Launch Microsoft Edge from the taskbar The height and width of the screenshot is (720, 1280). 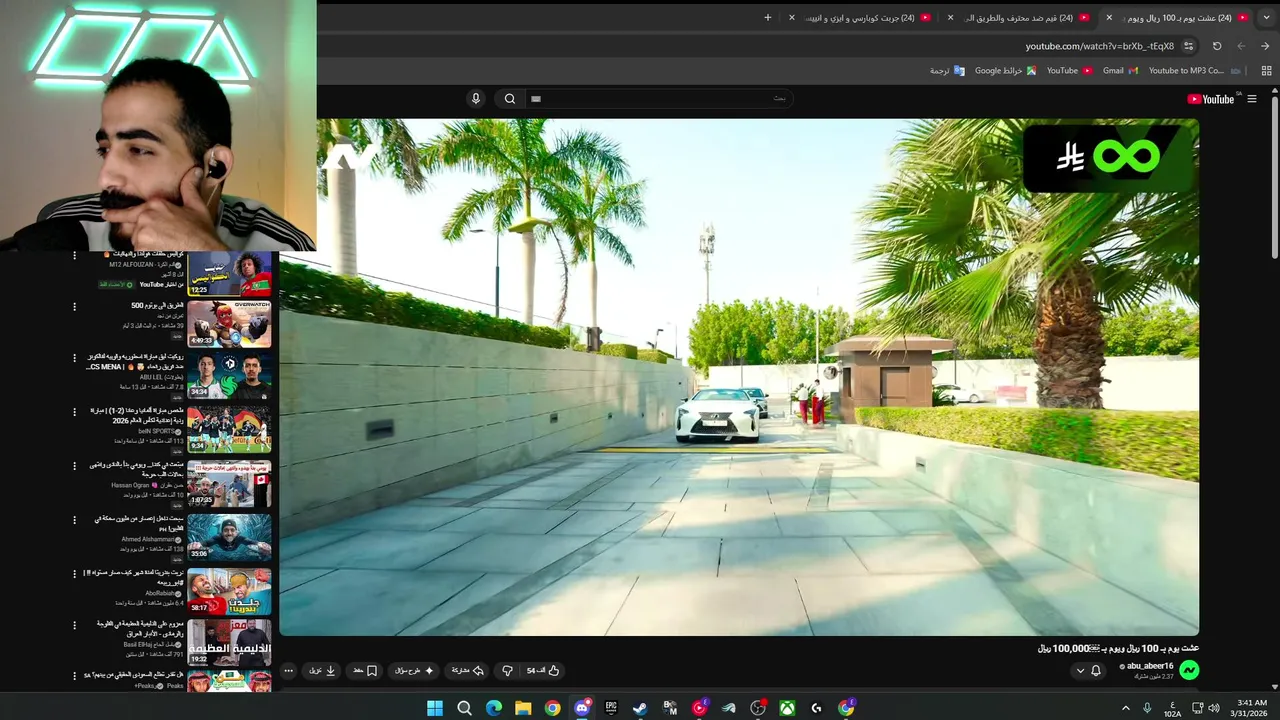(494, 708)
